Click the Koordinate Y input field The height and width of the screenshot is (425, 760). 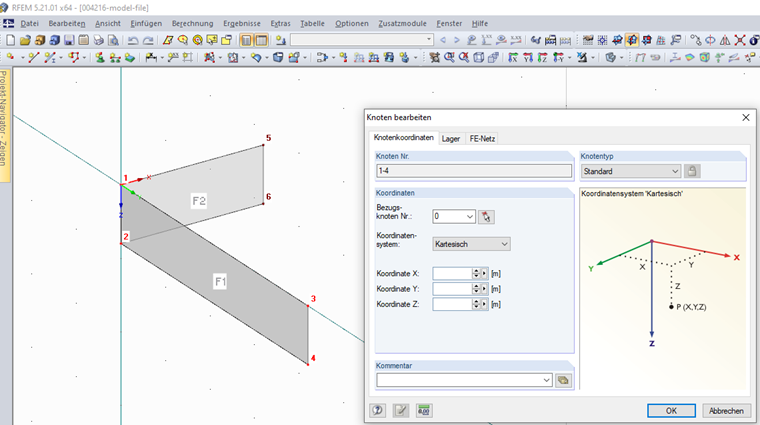[452, 289]
